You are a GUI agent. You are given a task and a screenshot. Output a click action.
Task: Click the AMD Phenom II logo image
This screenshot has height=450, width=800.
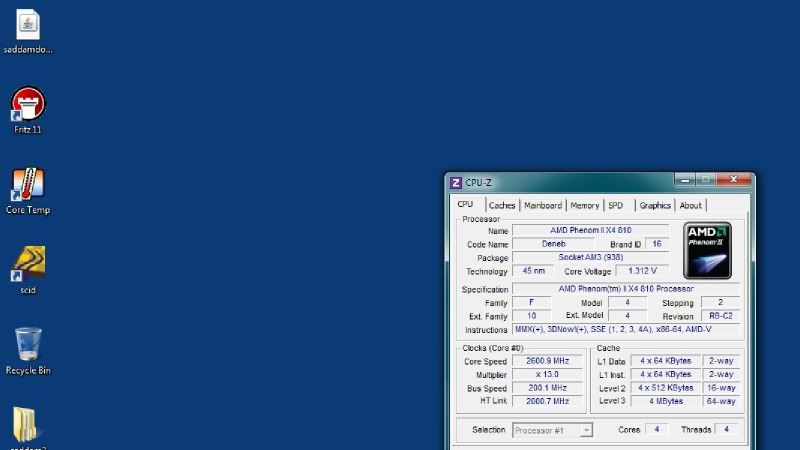tap(707, 251)
